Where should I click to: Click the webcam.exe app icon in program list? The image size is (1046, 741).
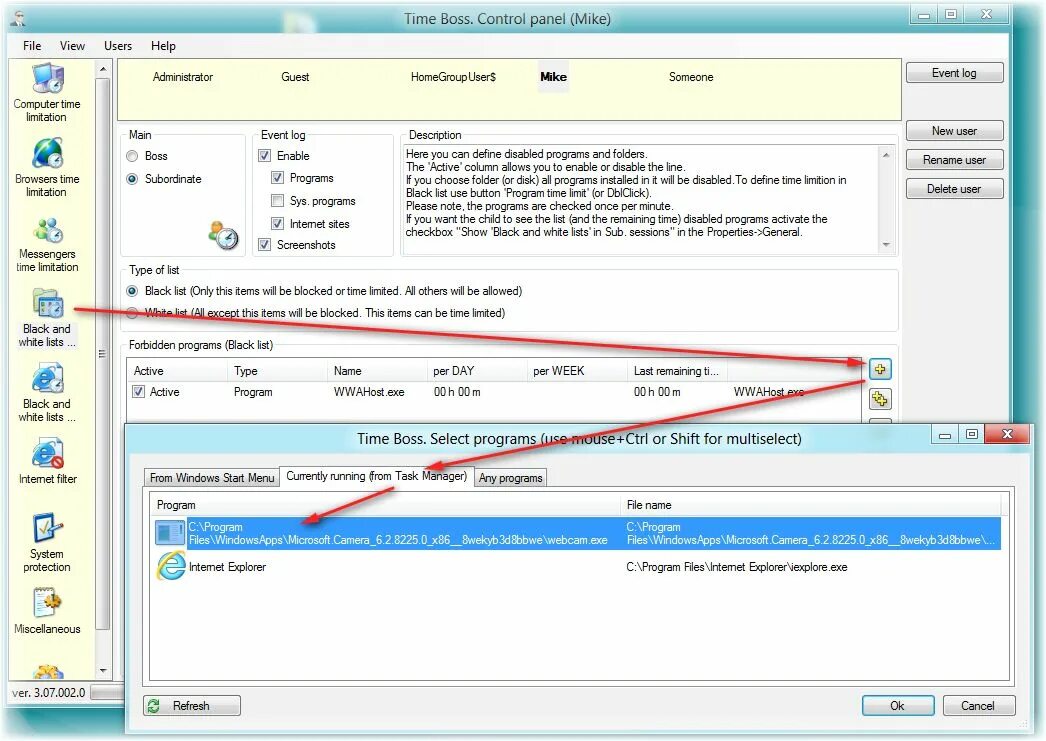coord(170,533)
